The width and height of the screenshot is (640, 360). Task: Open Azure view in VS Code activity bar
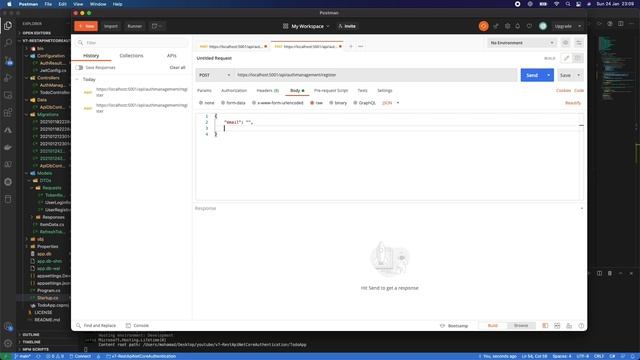tap(8, 130)
